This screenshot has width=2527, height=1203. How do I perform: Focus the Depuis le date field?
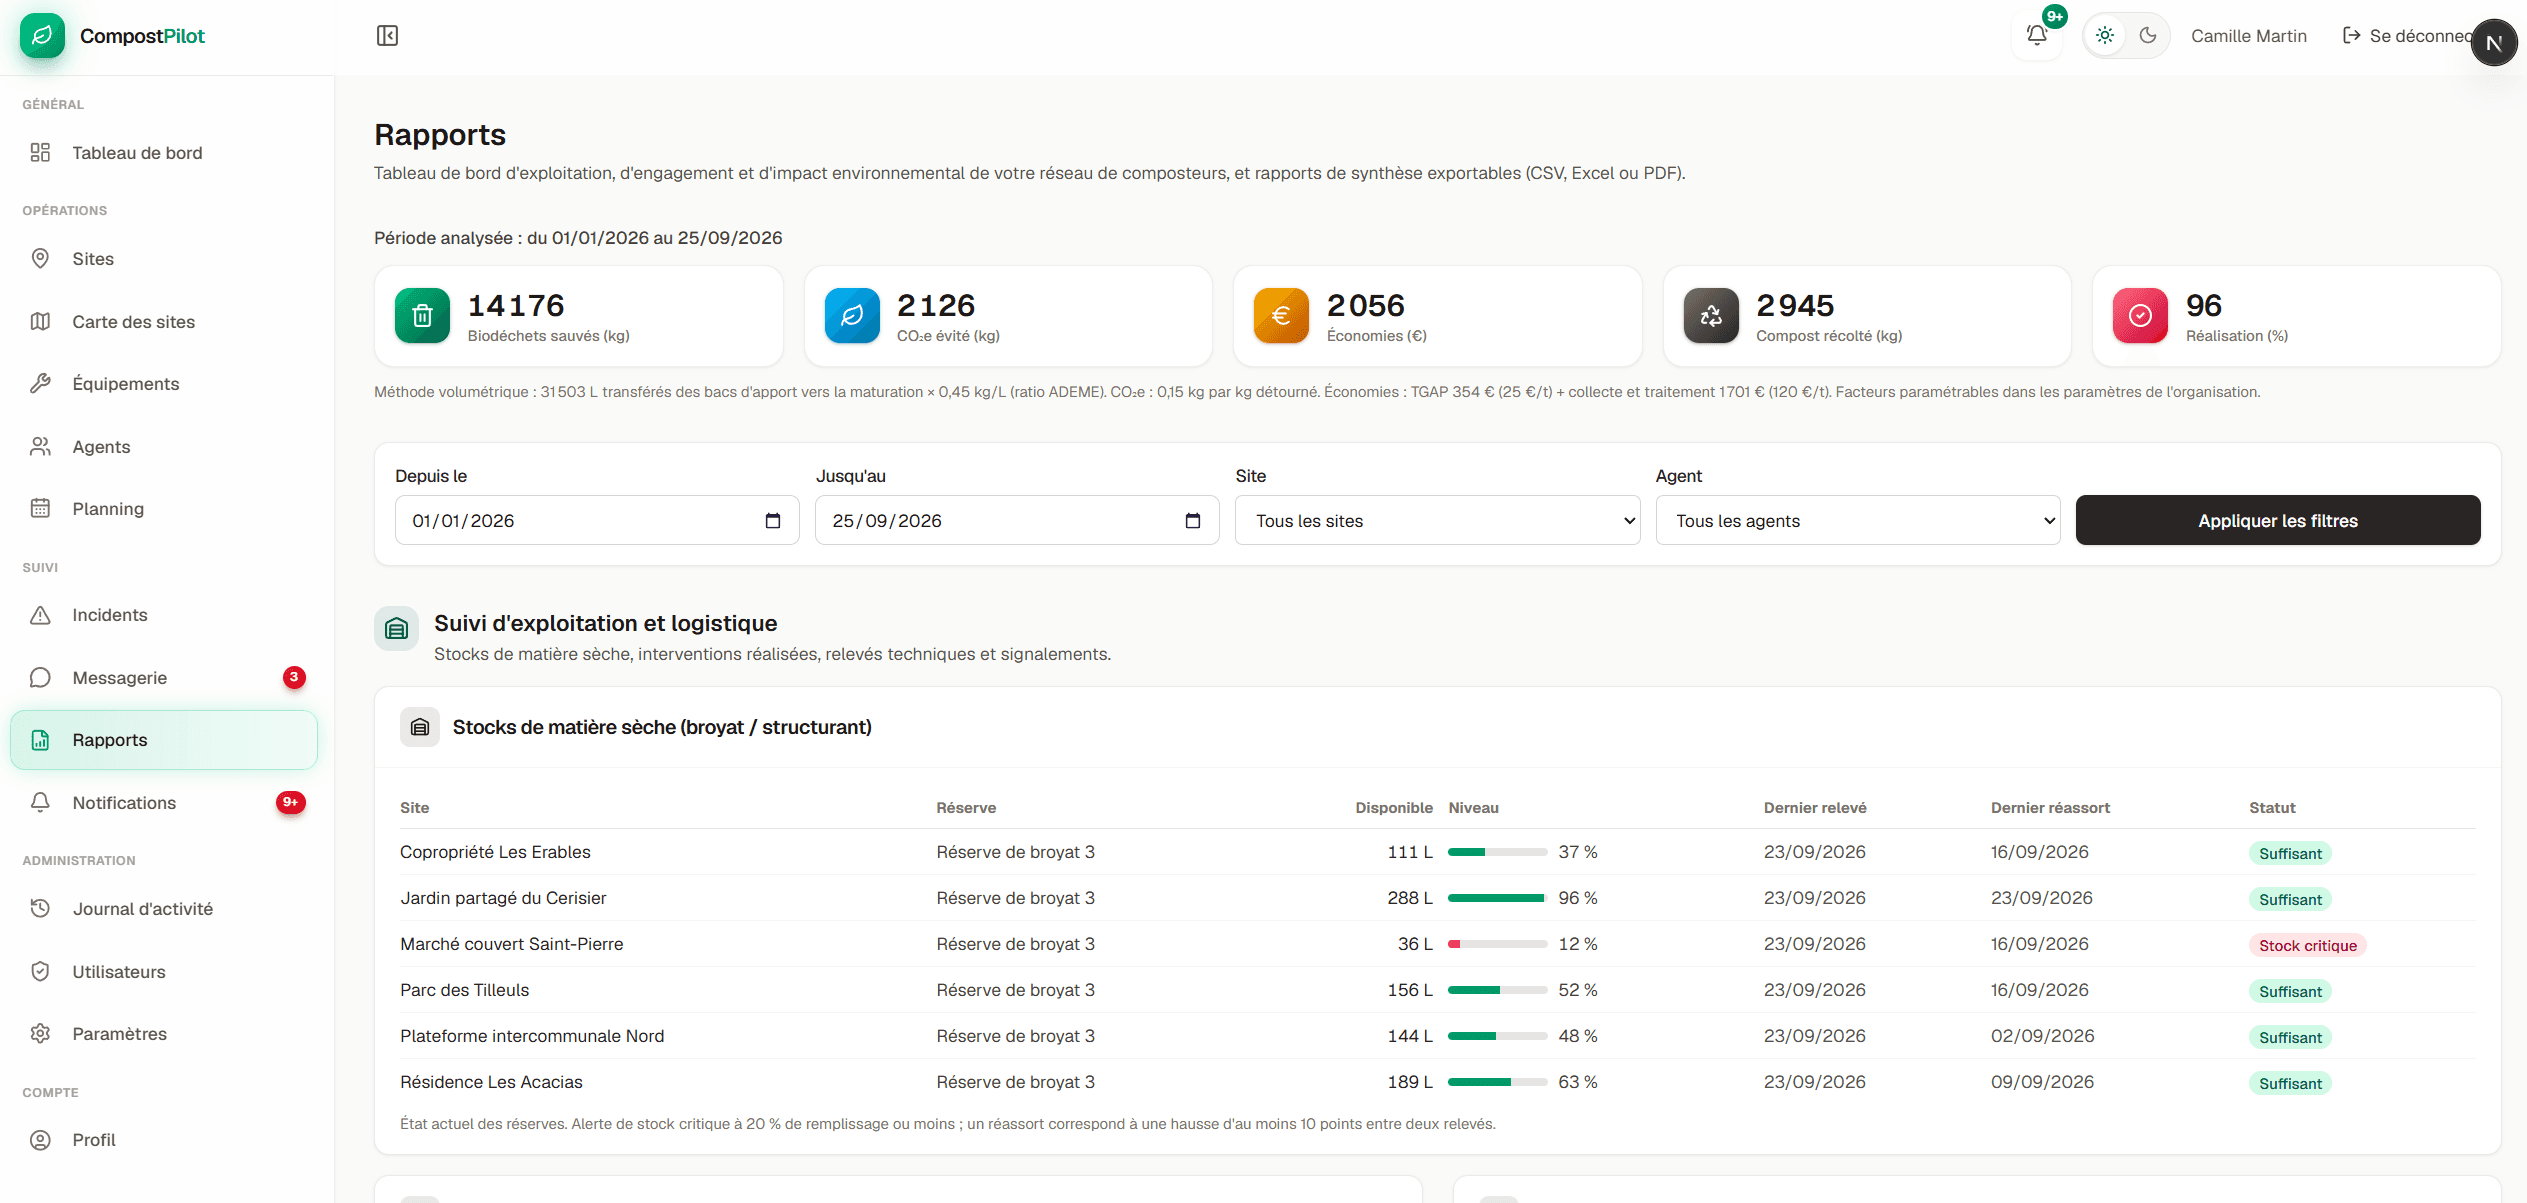(597, 521)
